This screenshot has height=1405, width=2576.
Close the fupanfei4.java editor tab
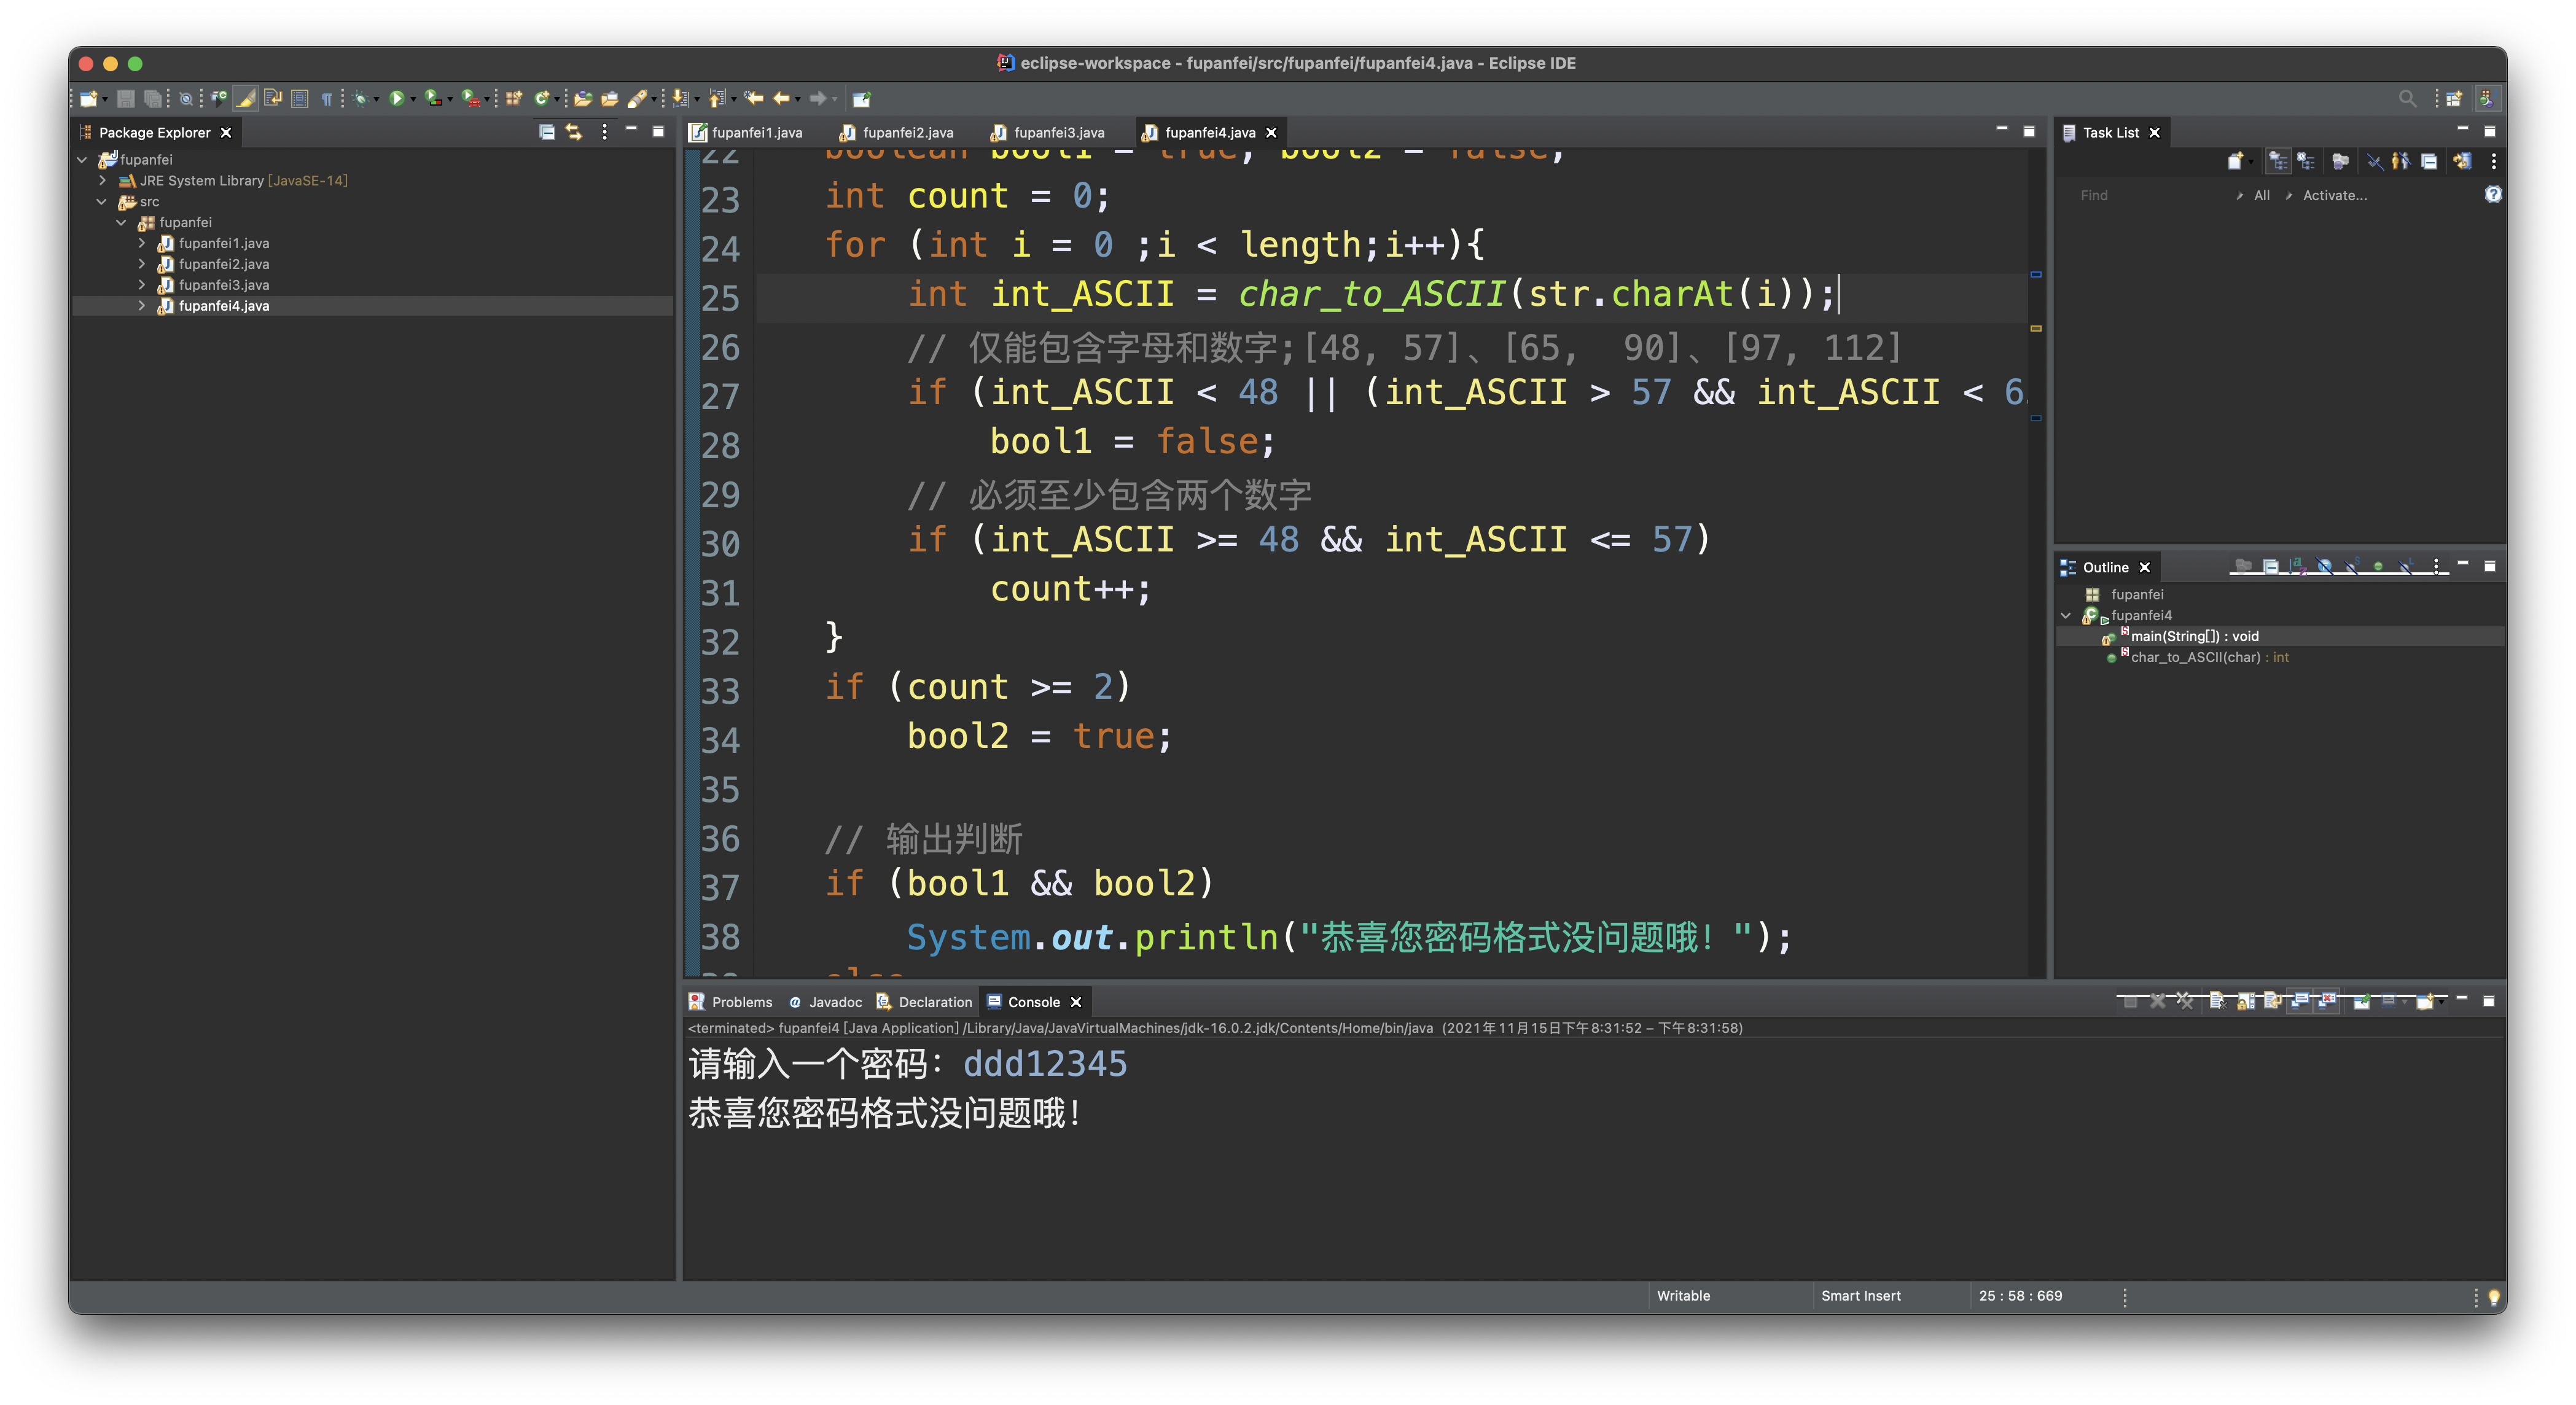point(1271,132)
